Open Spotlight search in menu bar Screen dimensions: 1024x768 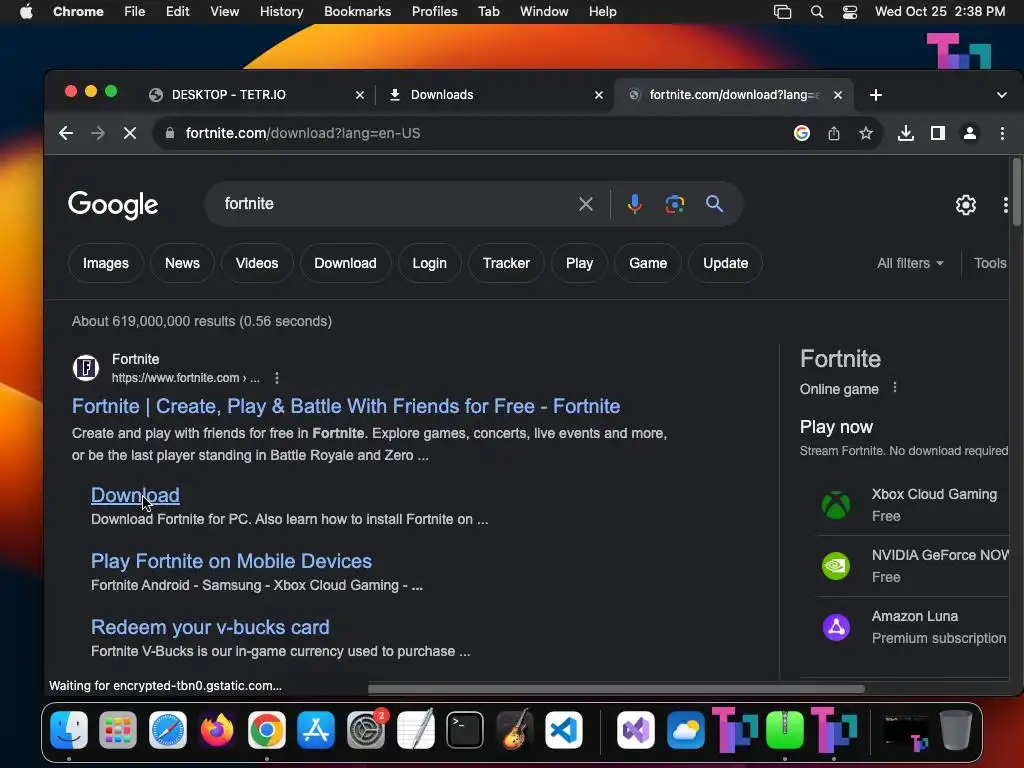[816, 12]
